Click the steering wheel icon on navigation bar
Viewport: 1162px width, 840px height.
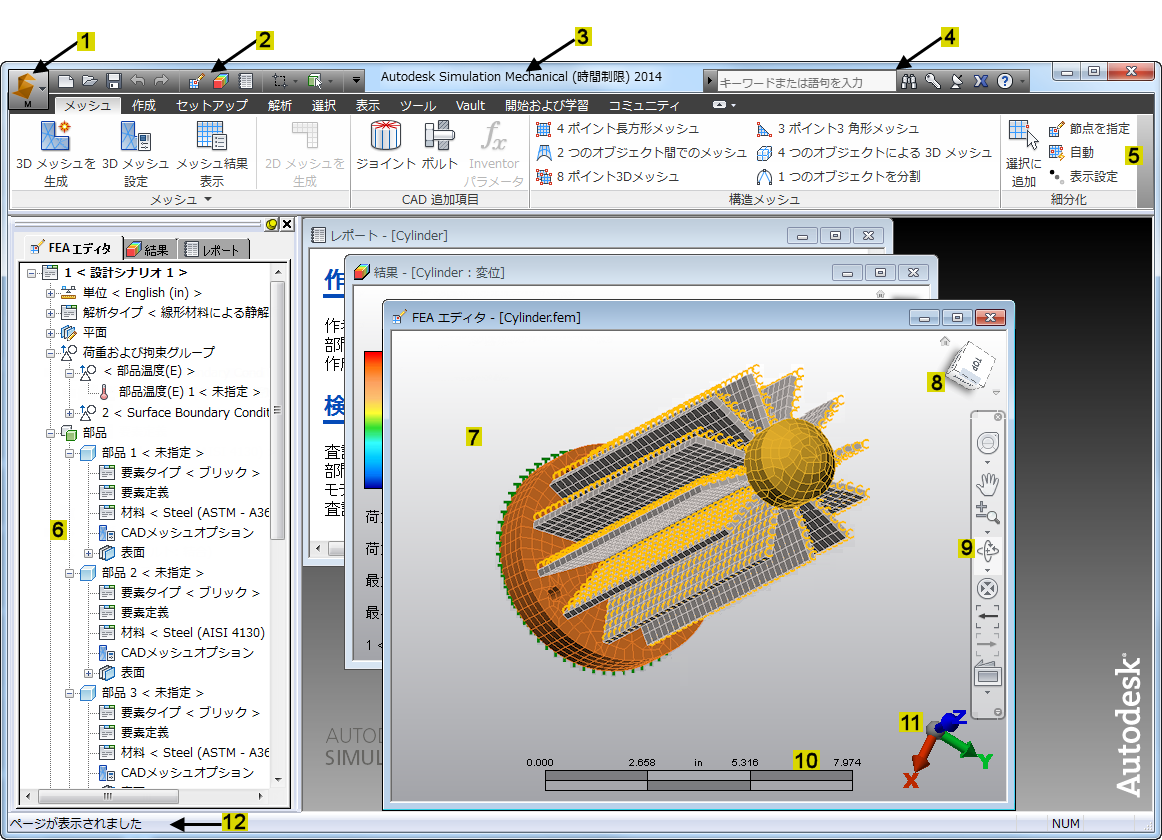pos(987,443)
